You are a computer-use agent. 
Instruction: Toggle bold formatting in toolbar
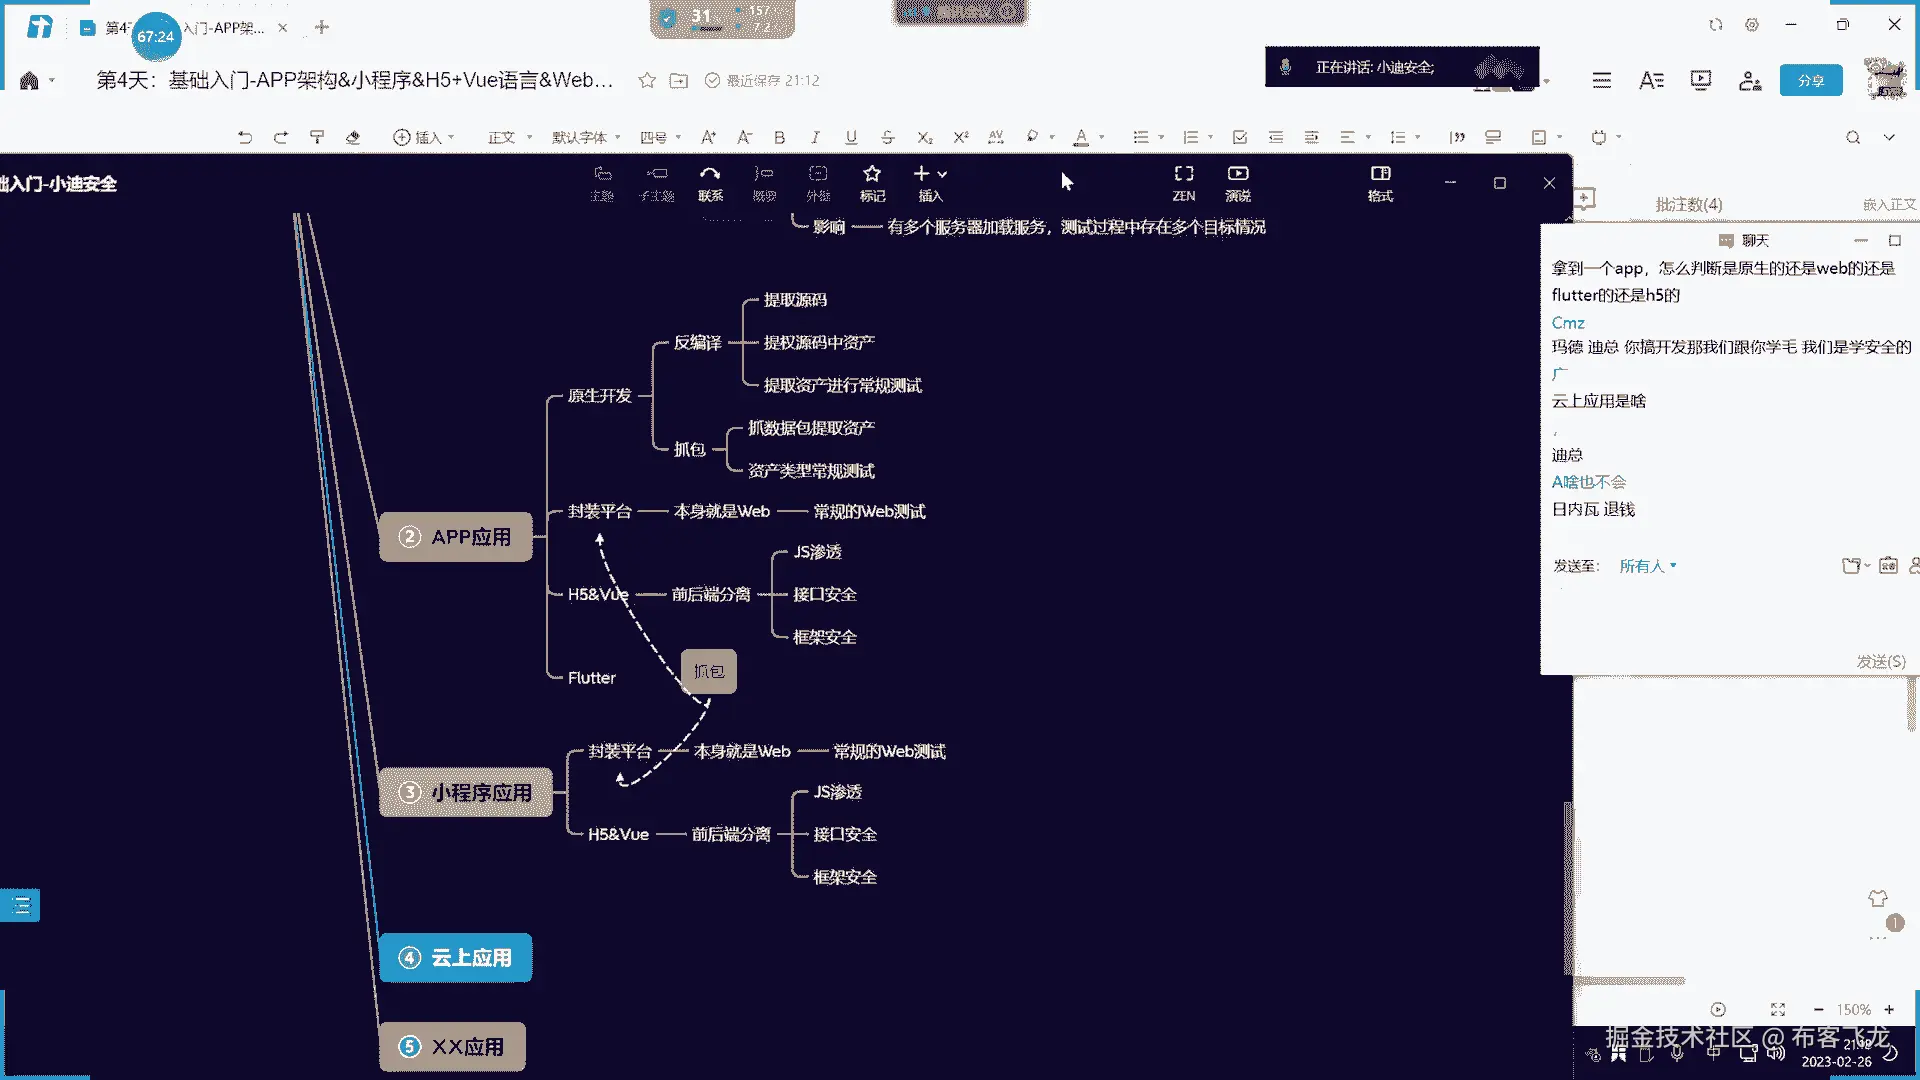[x=779, y=138]
